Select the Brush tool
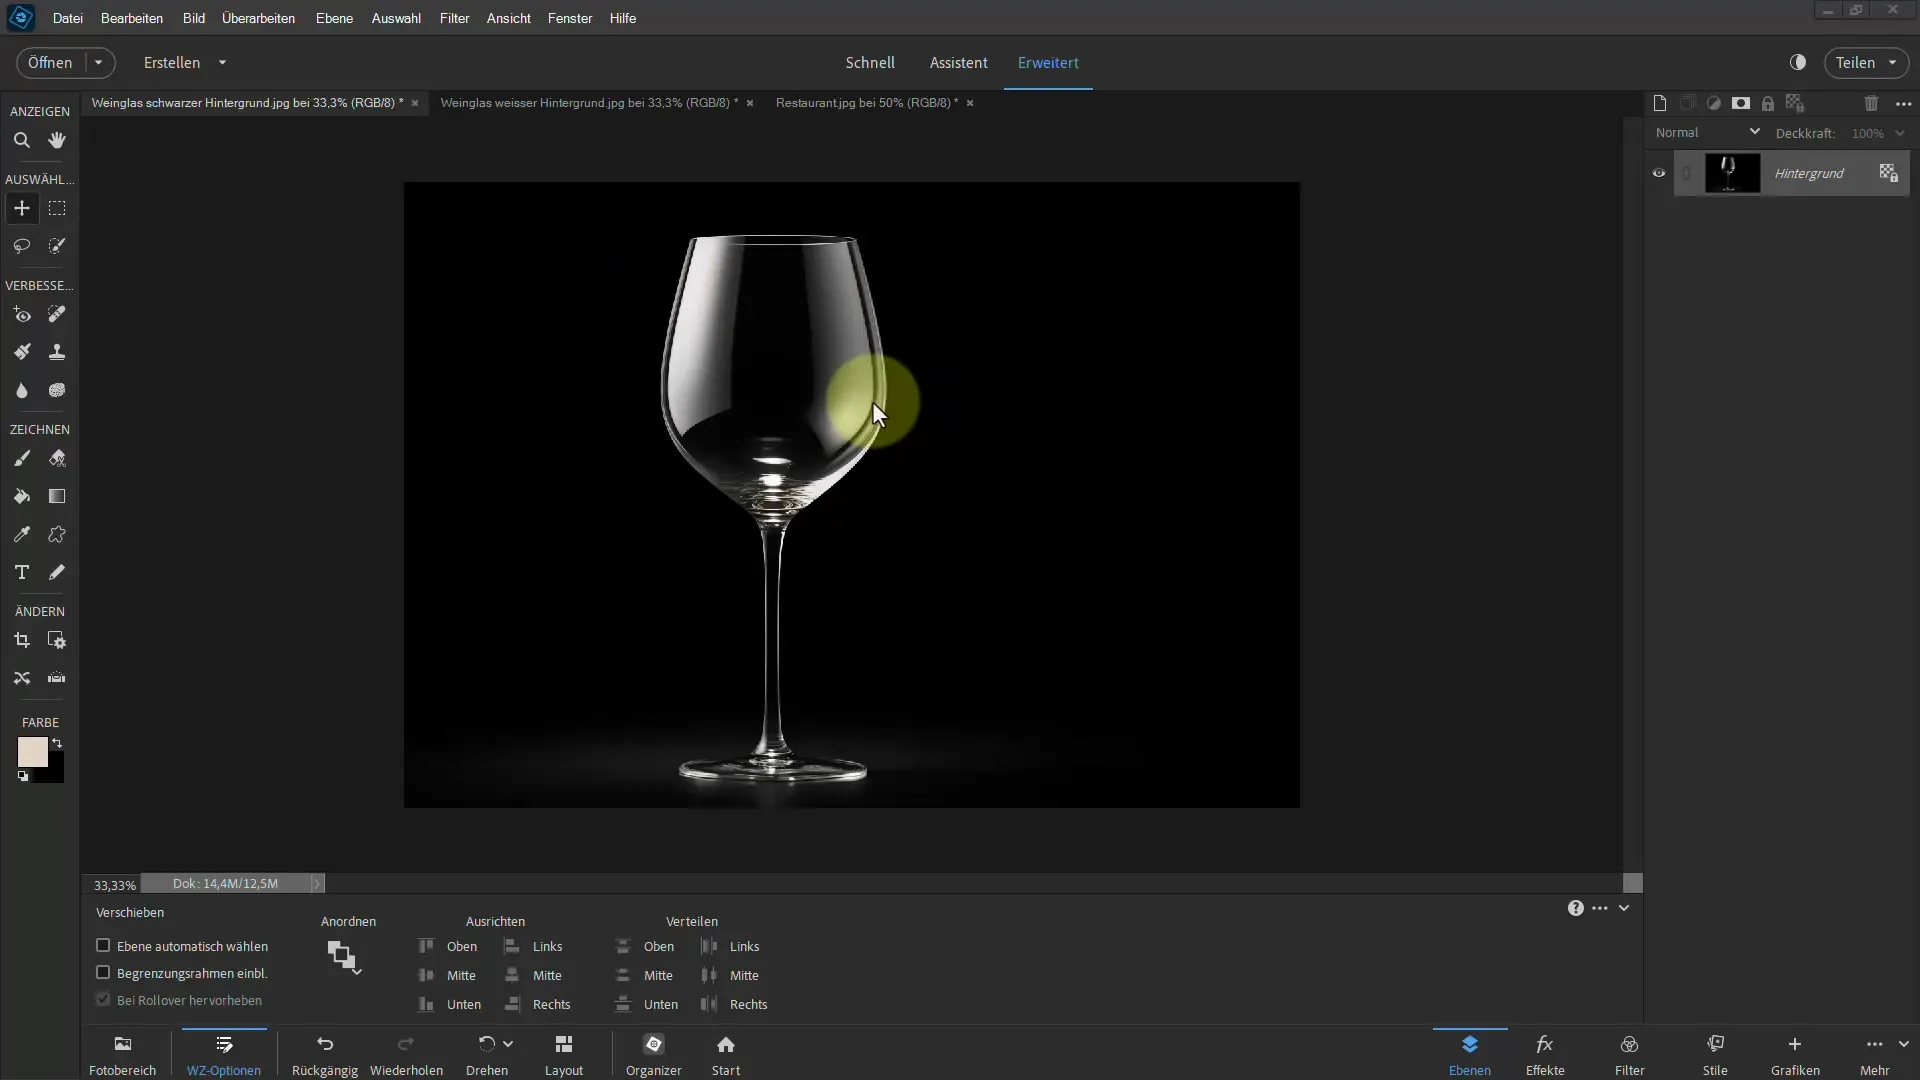Screen dimensions: 1920x1080 coord(21,458)
